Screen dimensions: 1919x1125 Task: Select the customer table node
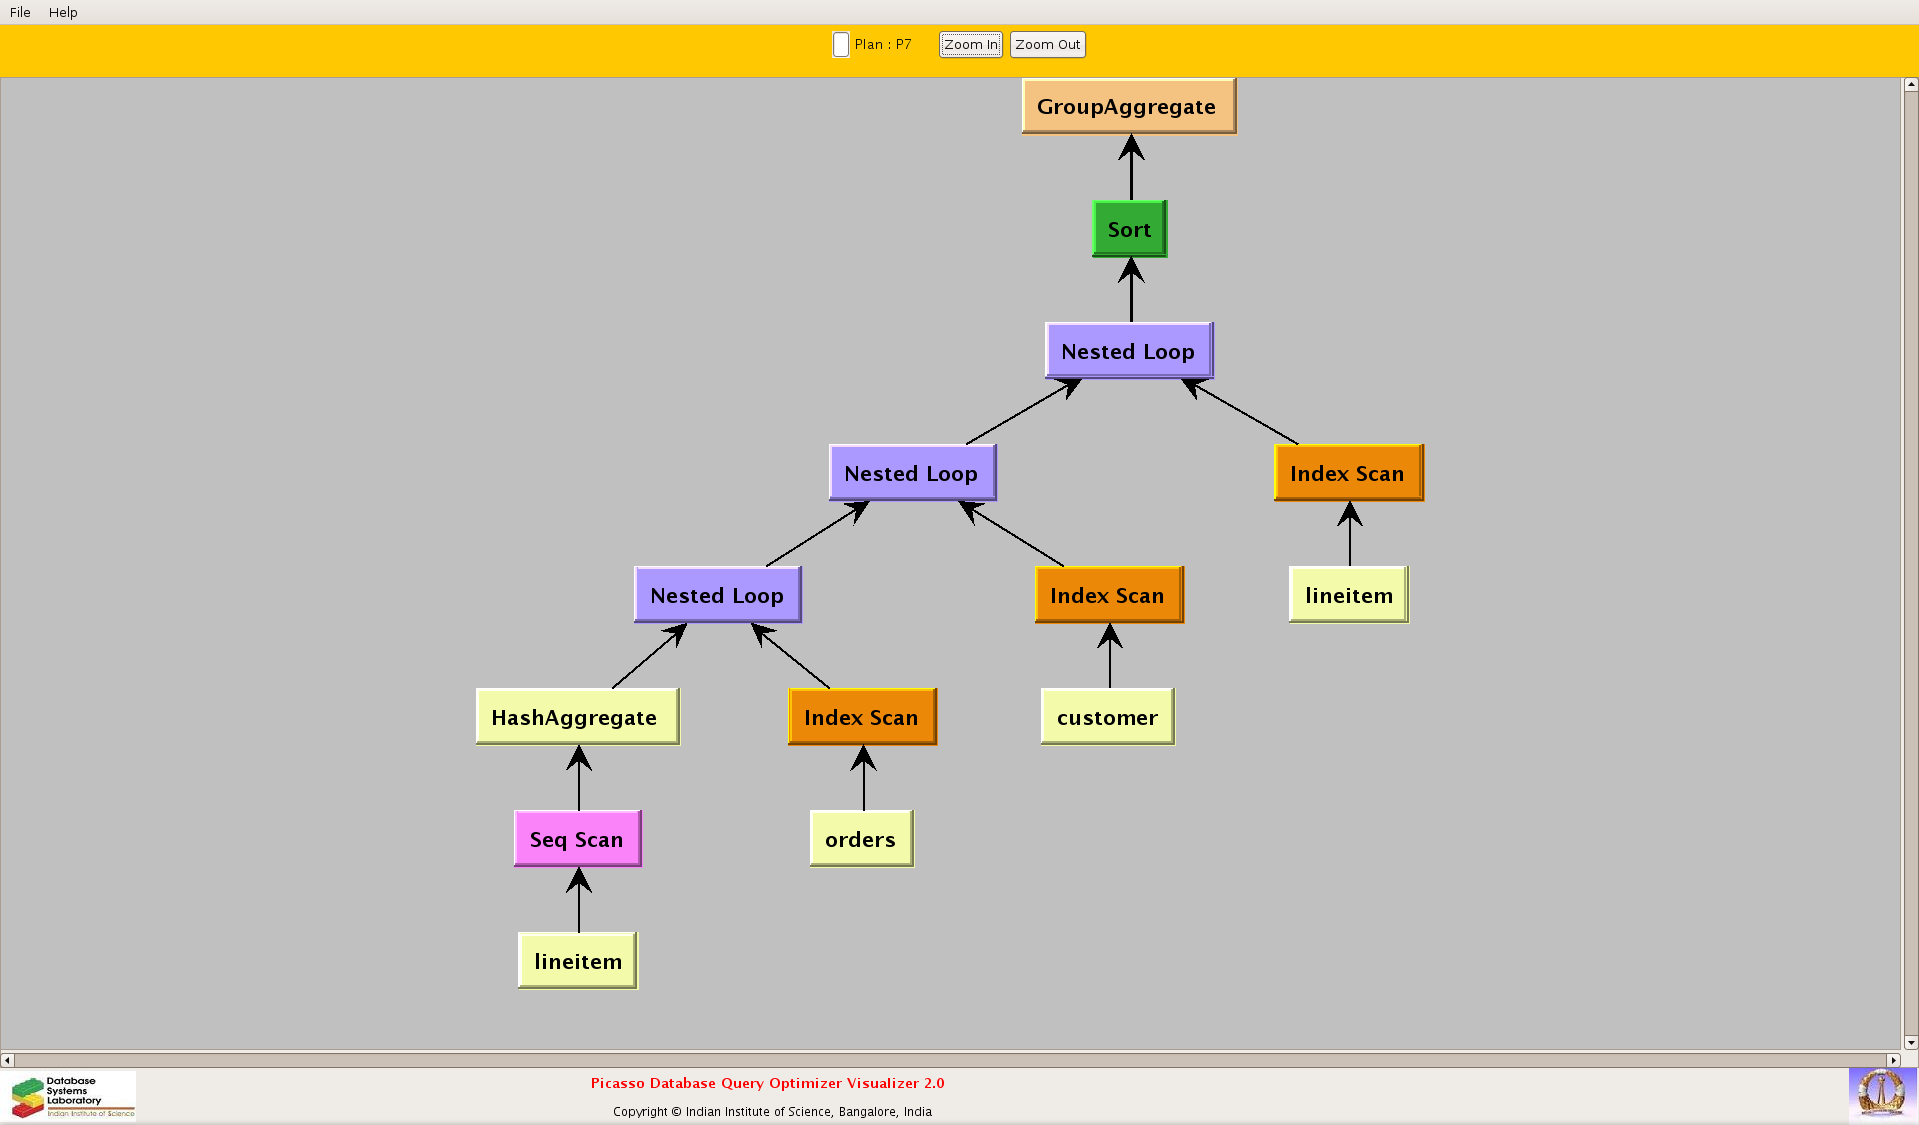[1107, 717]
